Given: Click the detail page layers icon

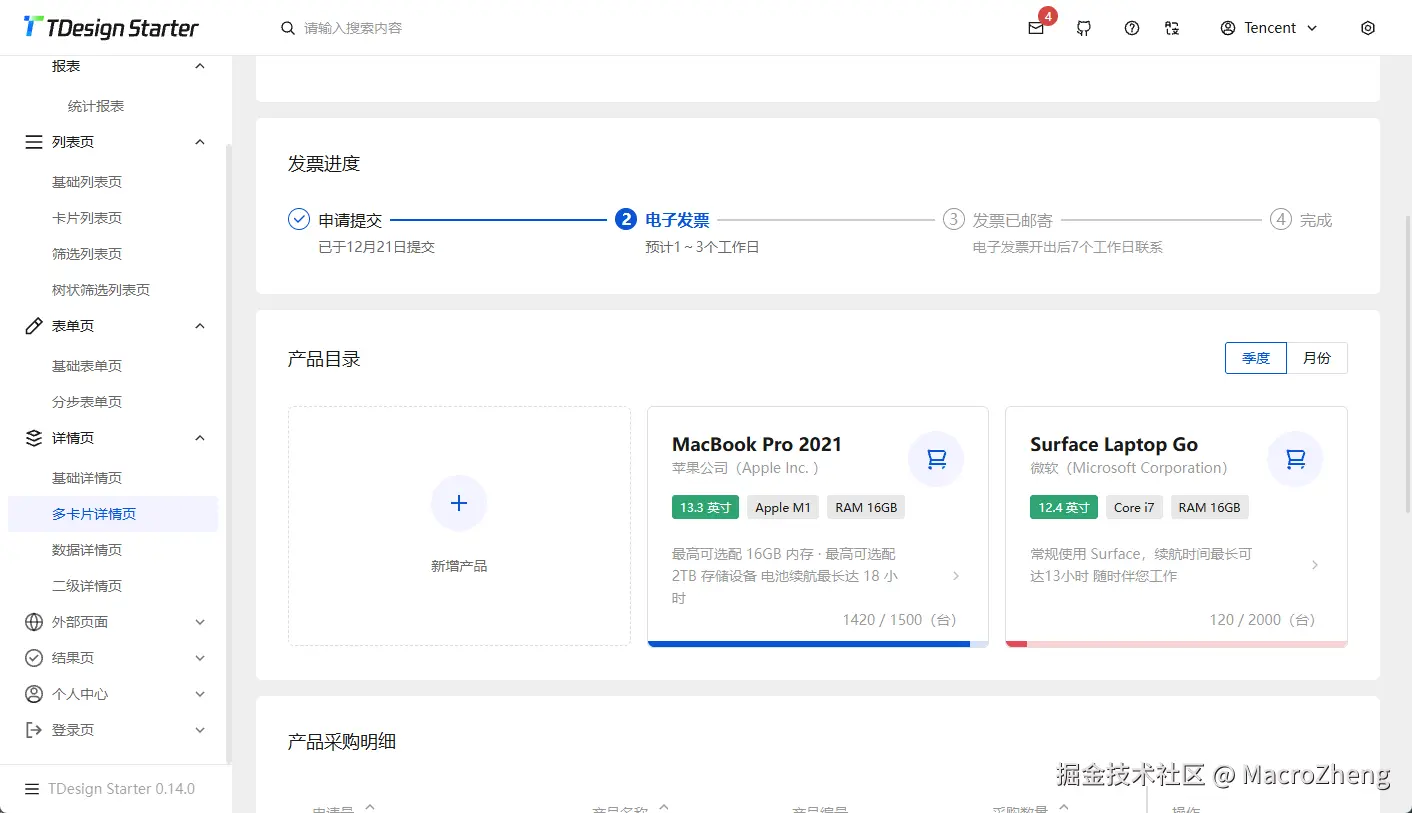Looking at the screenshot, I should click(x=34, y=438).
